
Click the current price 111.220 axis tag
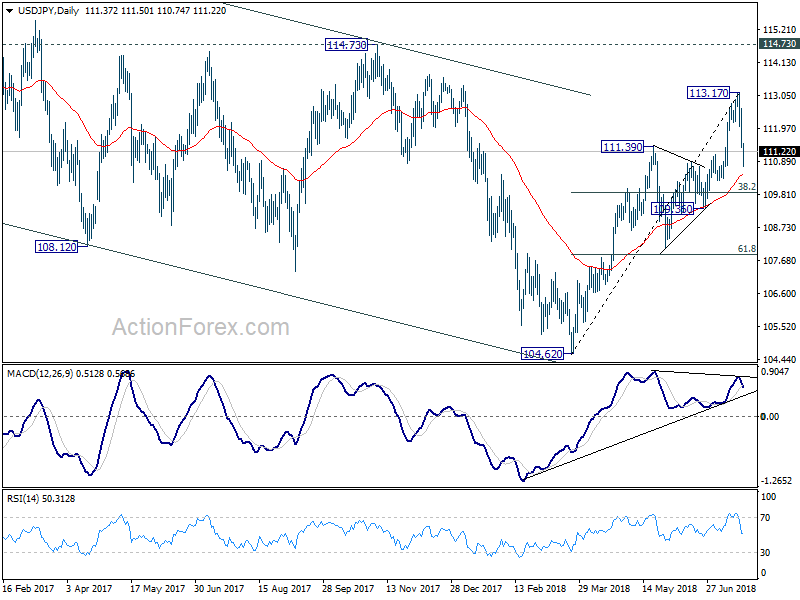tap(779, 152)
